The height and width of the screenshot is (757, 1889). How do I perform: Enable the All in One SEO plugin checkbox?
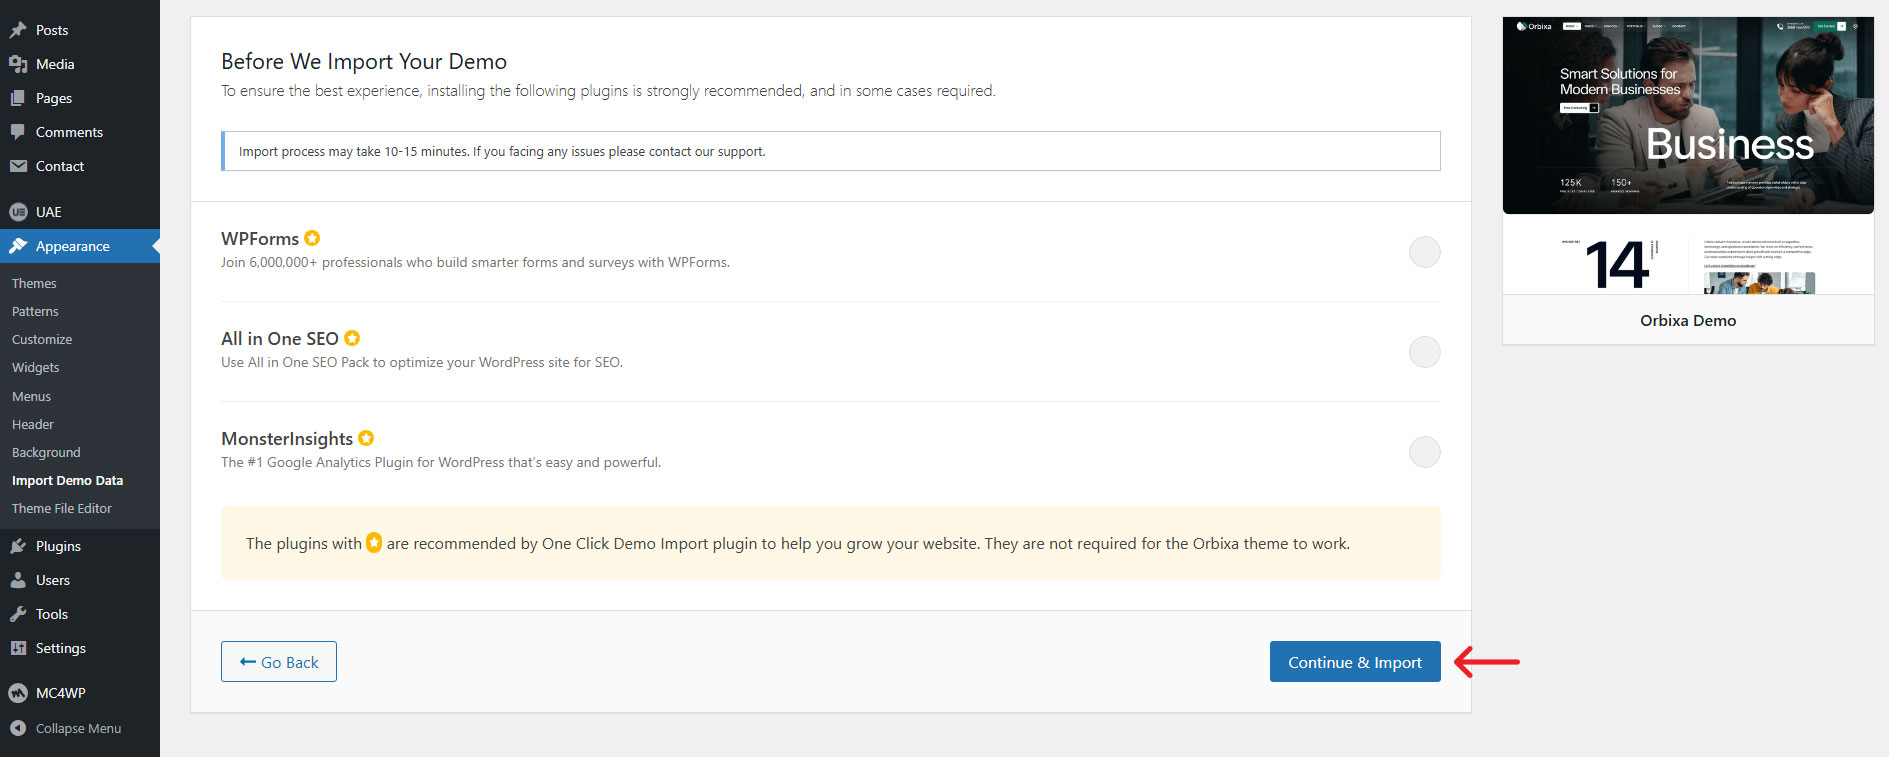(1424, 352)
